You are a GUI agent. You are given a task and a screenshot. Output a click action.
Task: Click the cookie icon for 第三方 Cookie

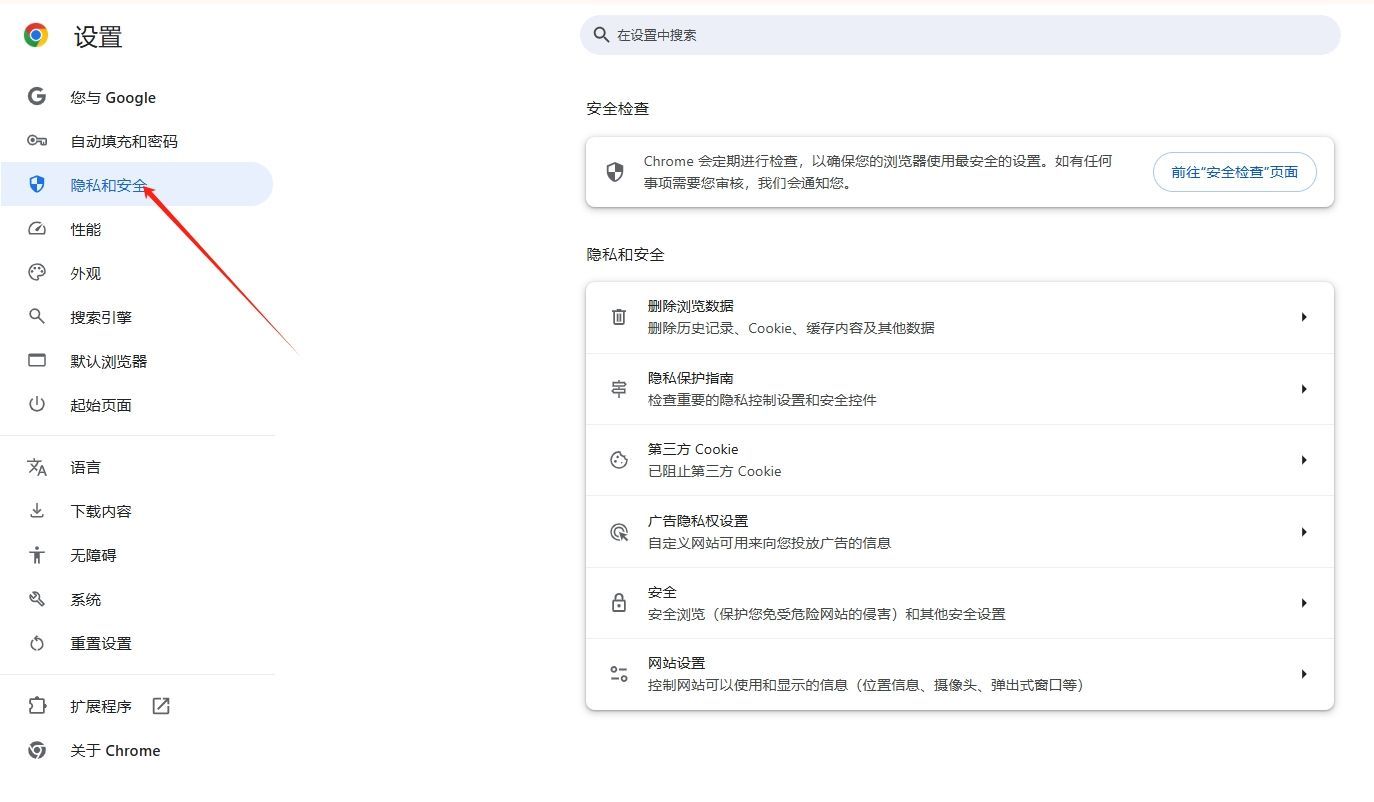[619, 460]
